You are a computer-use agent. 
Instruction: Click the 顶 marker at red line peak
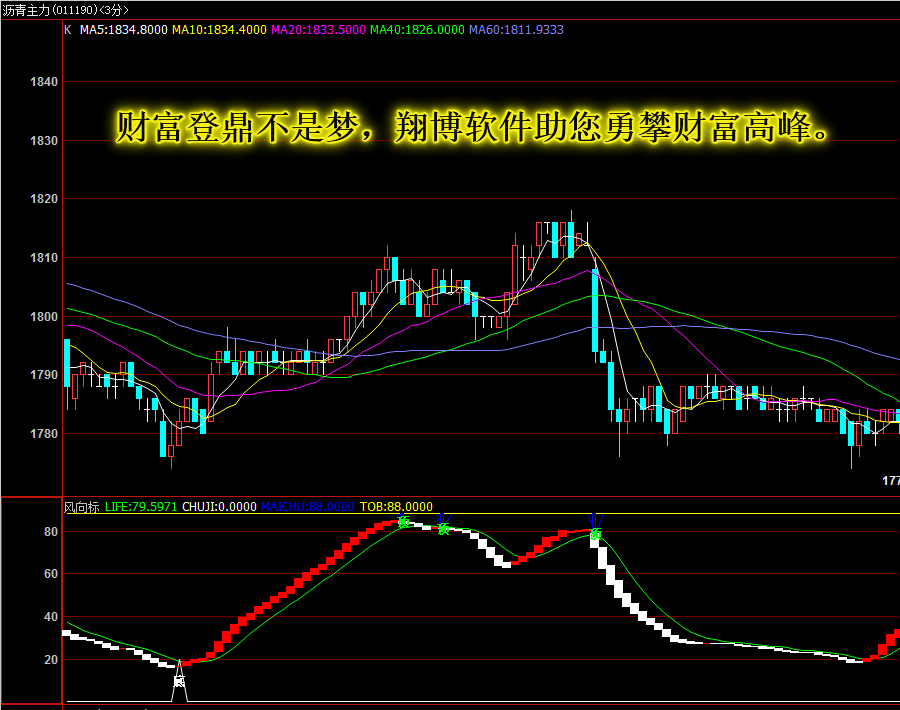tap(404, 522)
